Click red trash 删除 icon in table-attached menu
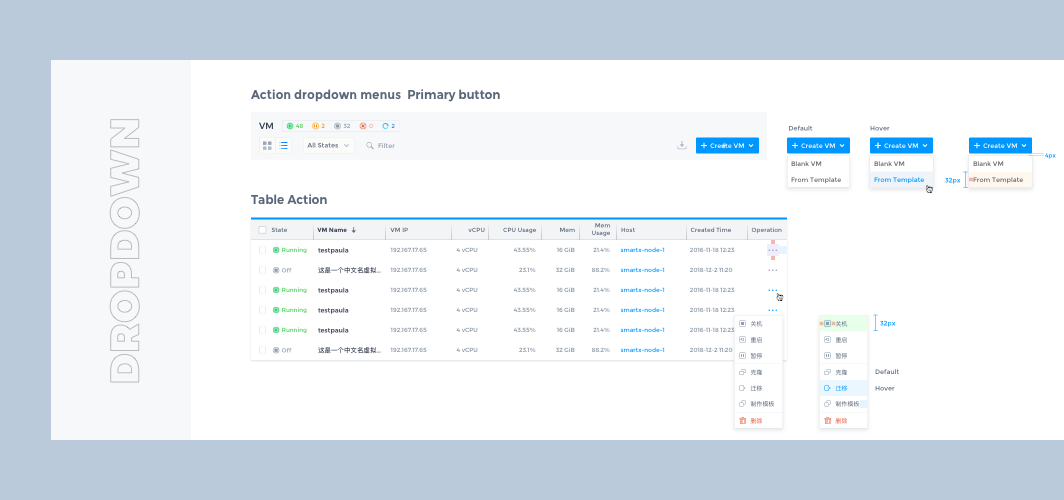The height and width of the screenshot is (500, 1064). pos(742,421)
